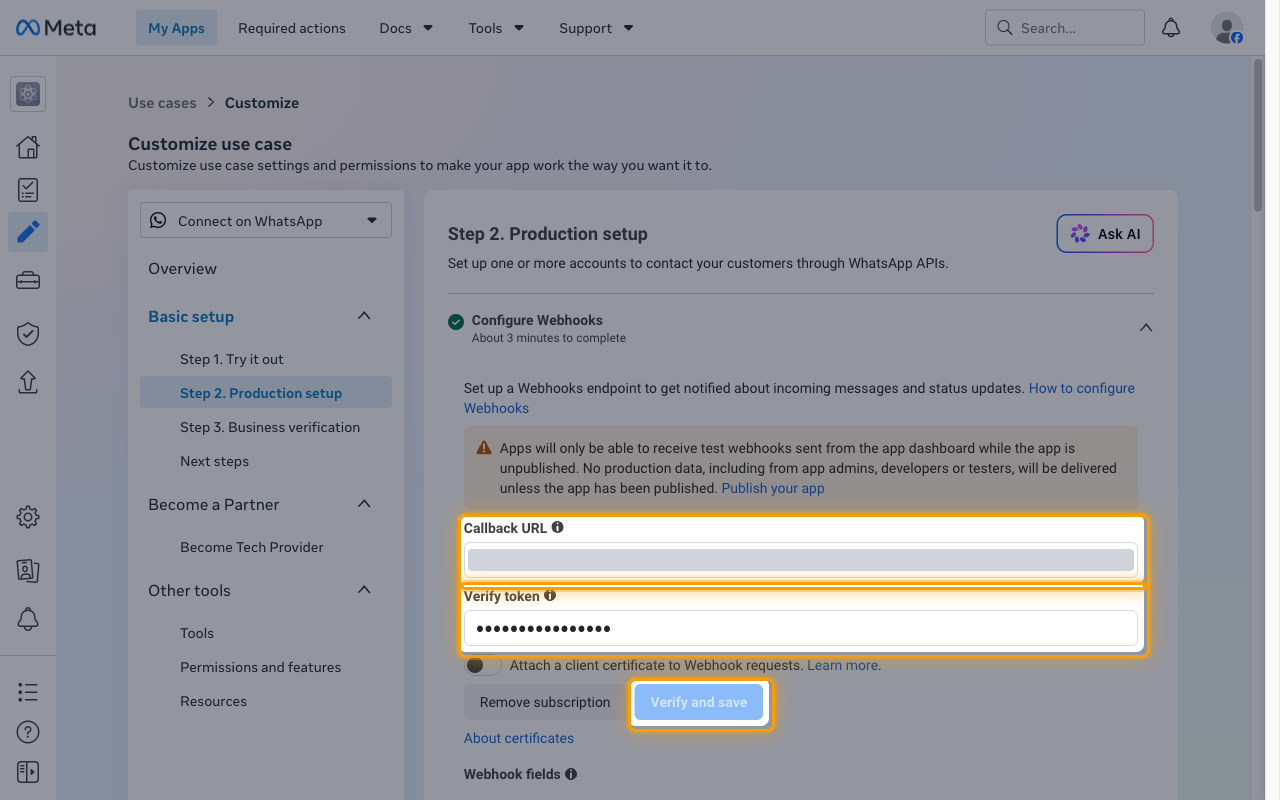Open Required actions in top bar
Viewport: 1280px width, 800px height.
click(292, 28)
